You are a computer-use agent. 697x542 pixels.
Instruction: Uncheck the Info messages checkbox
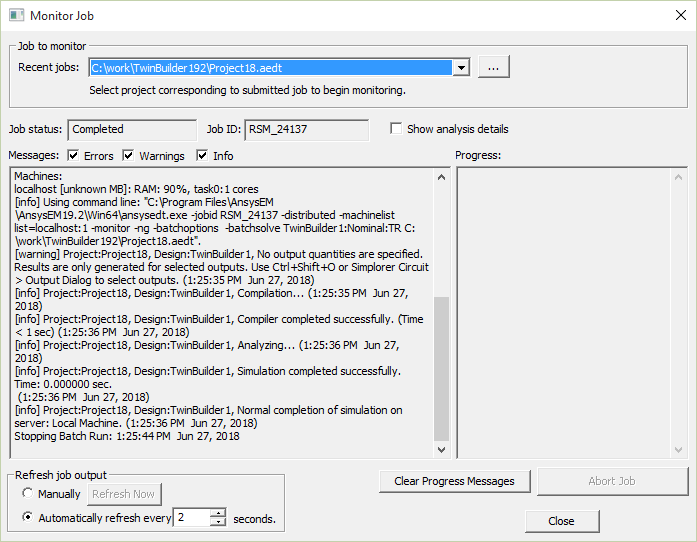[x=202, y=156]
